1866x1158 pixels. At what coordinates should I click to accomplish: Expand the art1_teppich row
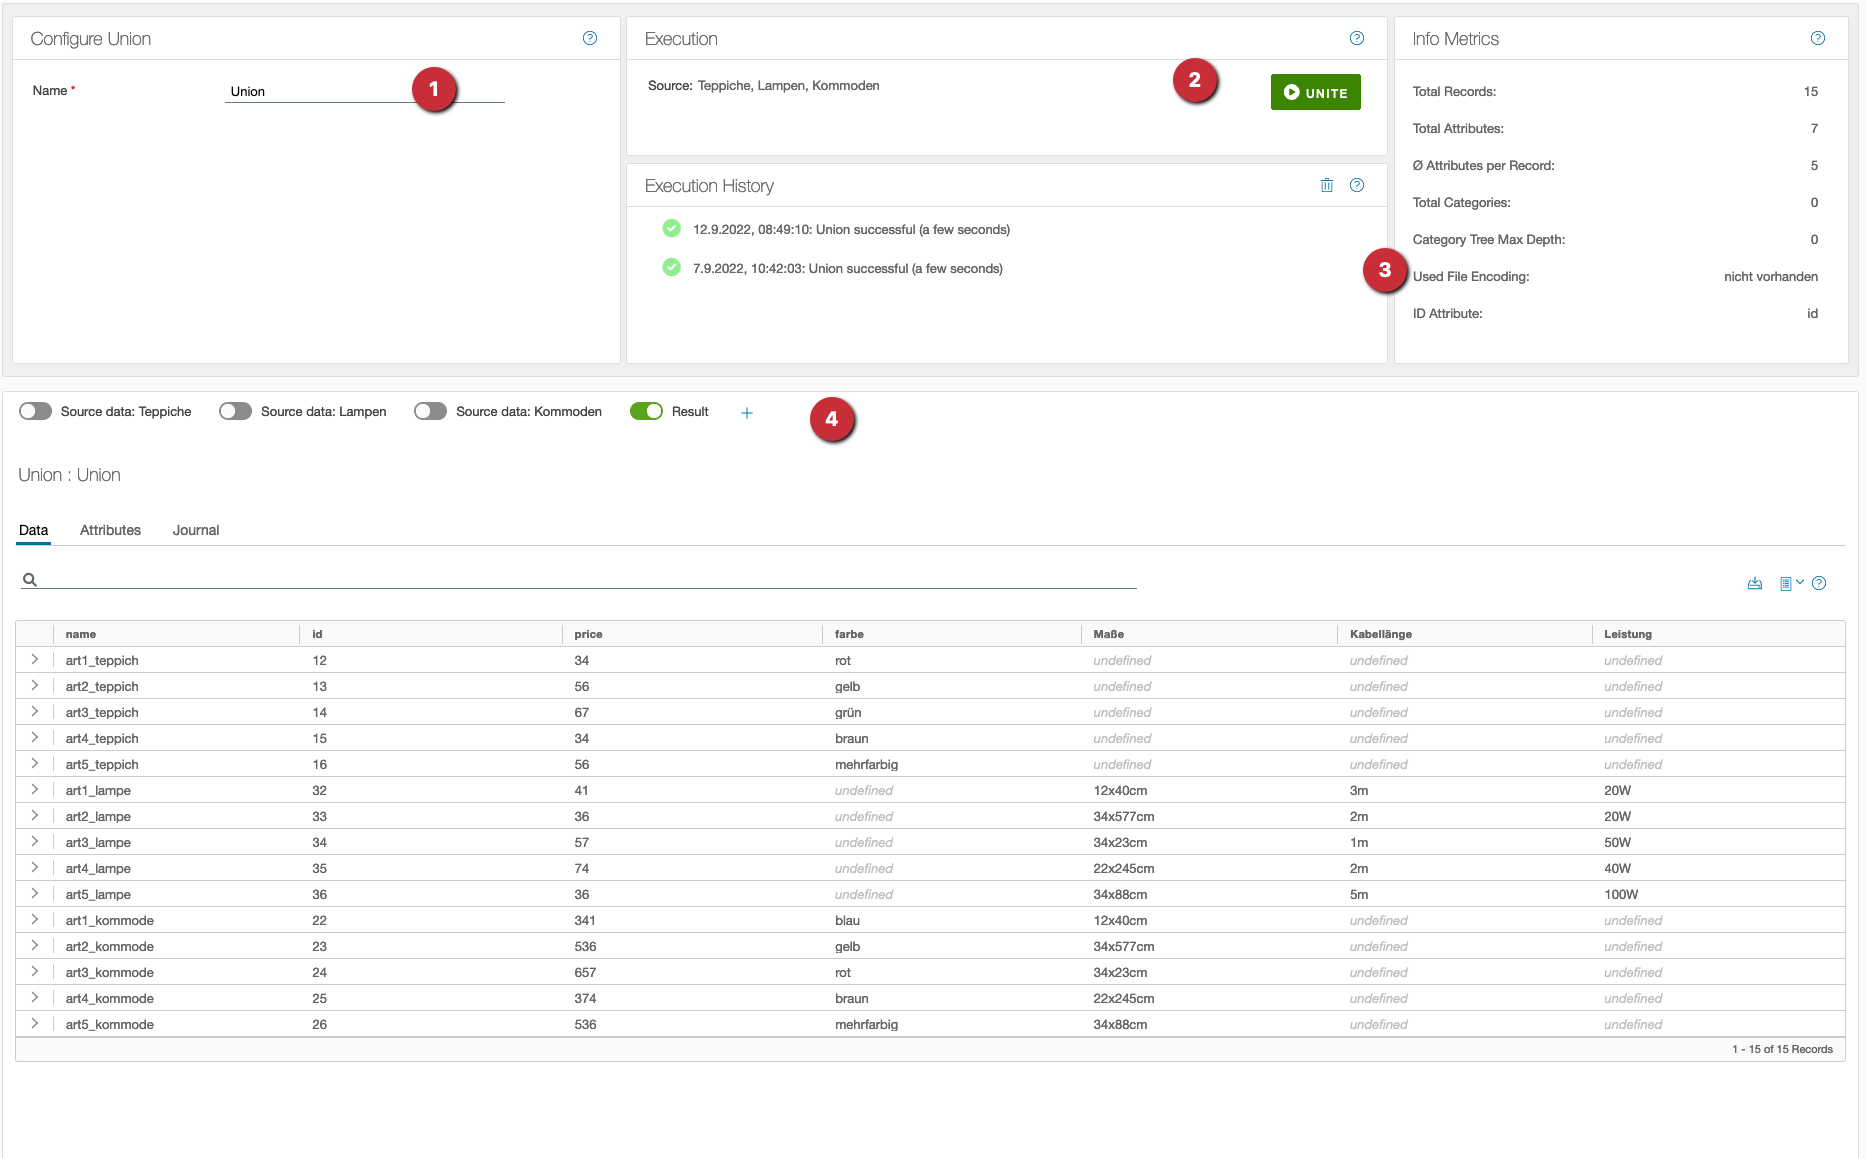(x=35, y=660)
